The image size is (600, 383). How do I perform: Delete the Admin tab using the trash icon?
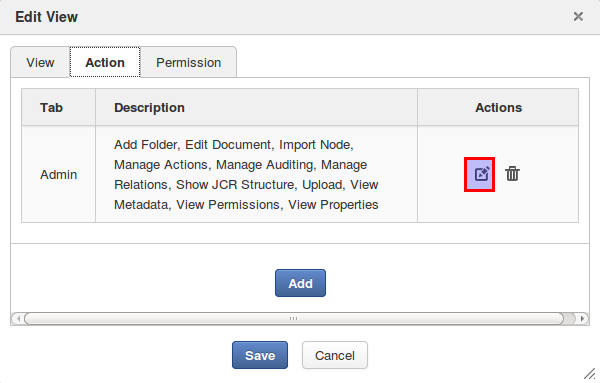(x=512, y=174)
